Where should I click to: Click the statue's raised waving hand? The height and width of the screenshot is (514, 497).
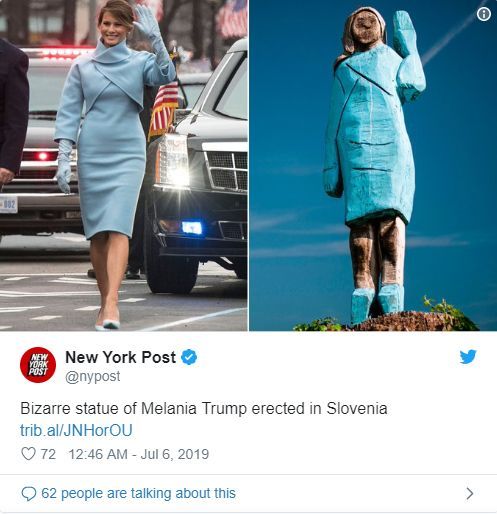[x=404, y=33]
